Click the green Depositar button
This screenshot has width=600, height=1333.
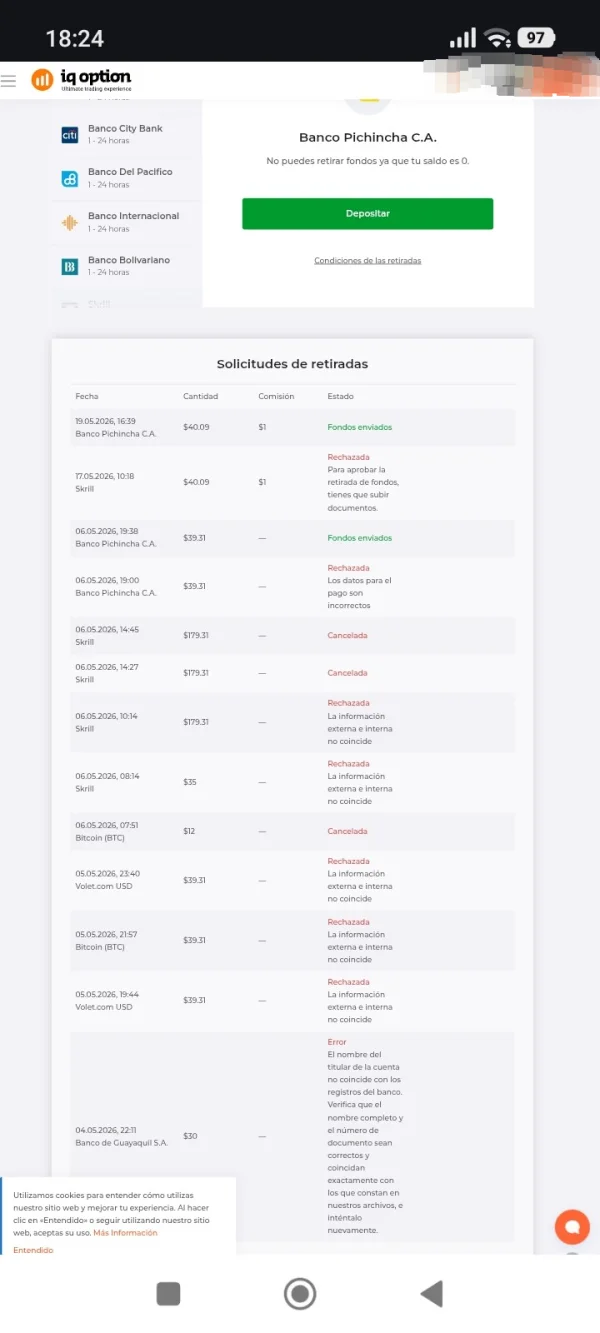click(x=367, y=213)
